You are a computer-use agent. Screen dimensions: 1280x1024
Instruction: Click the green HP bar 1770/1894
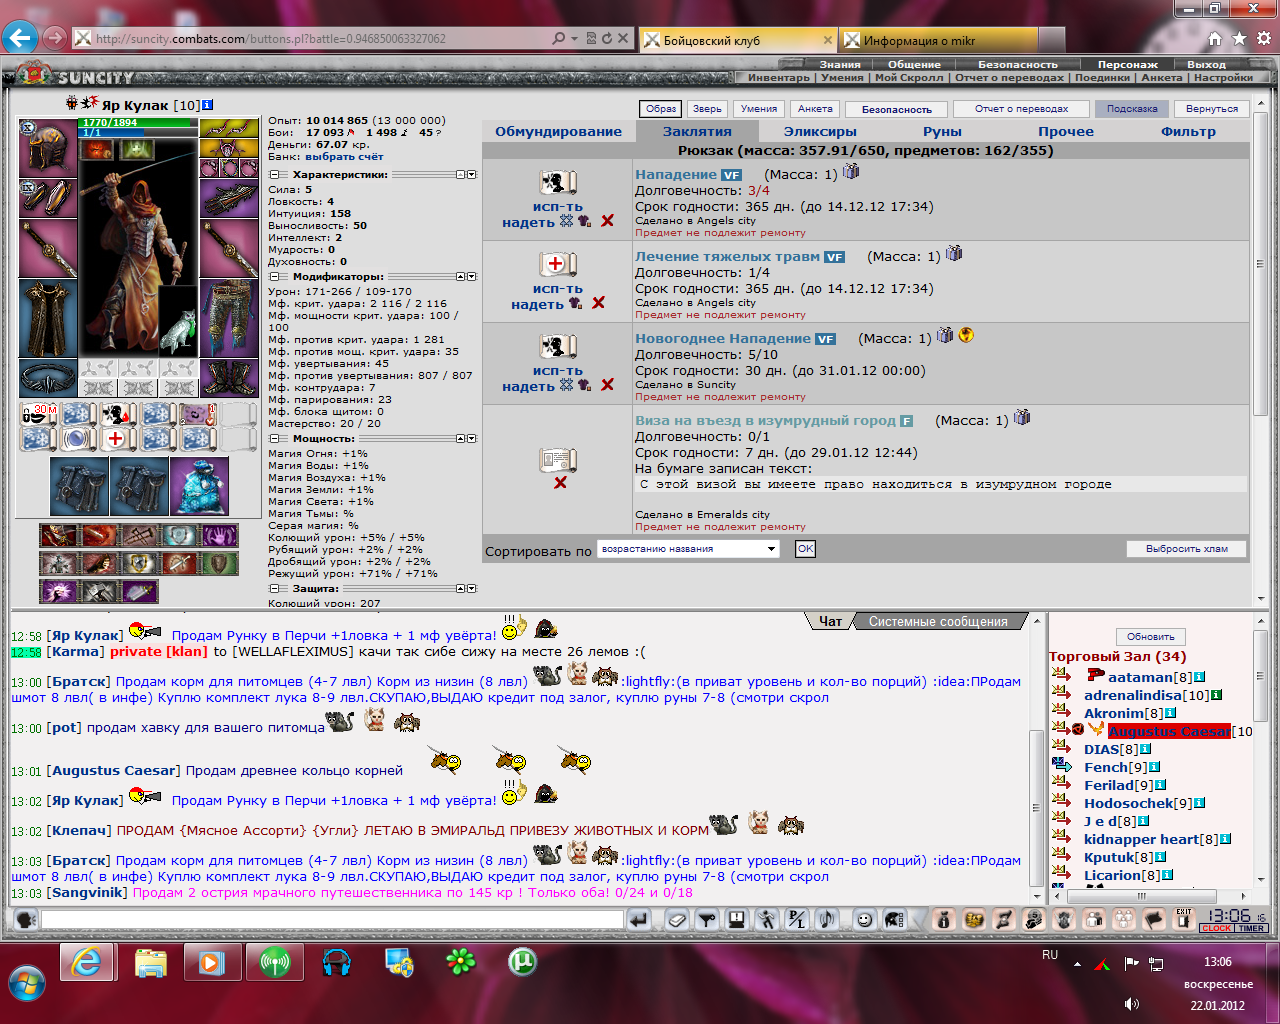tap(137, 123)
